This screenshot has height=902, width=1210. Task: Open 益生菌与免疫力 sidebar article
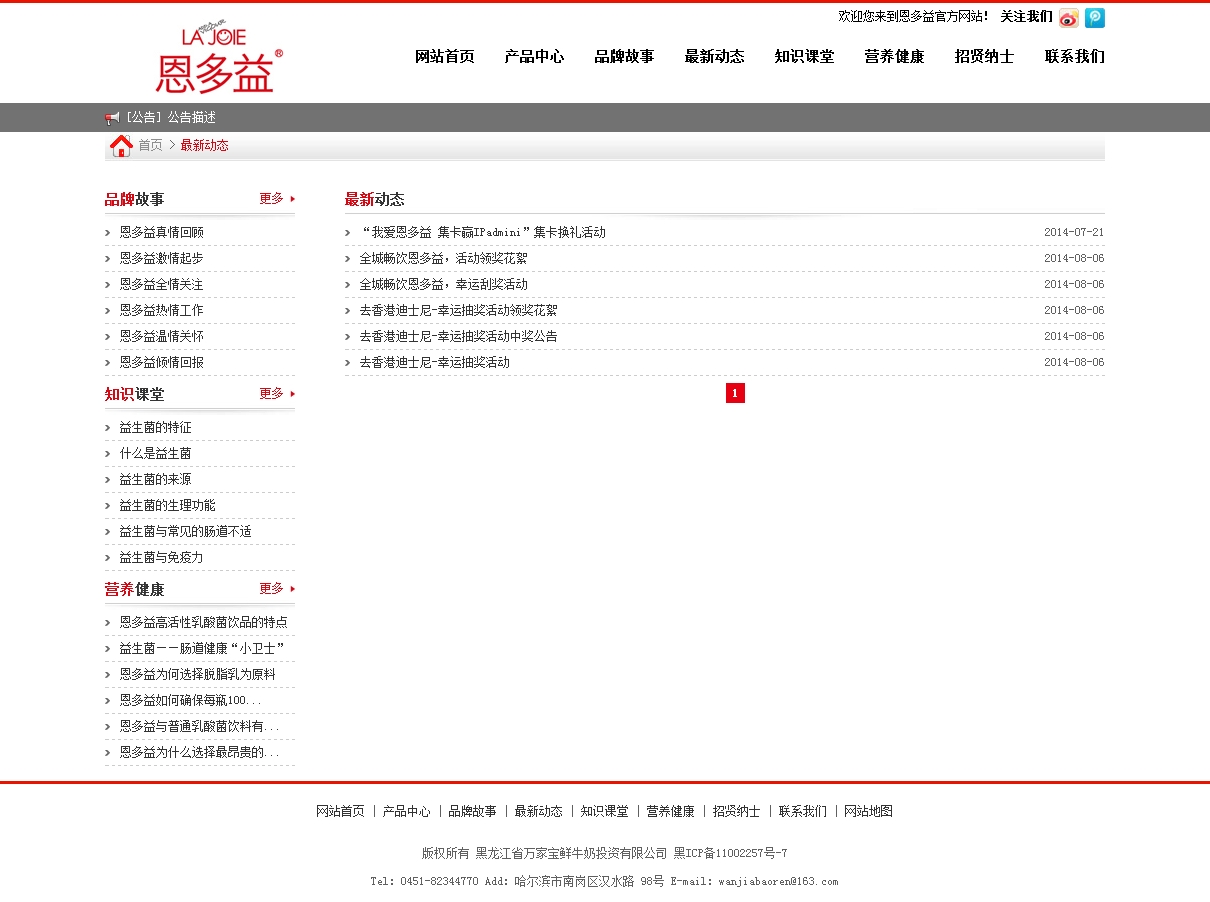161,557
